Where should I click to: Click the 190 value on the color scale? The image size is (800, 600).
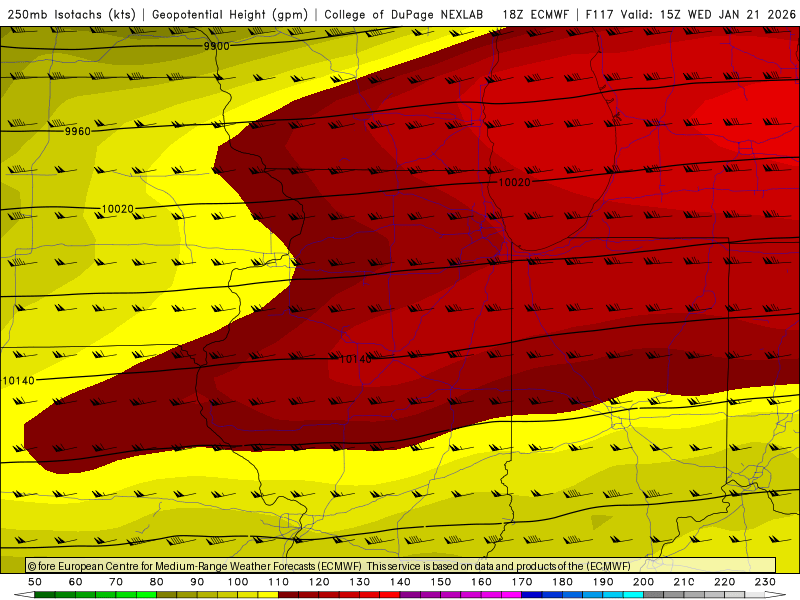(603, 582)
